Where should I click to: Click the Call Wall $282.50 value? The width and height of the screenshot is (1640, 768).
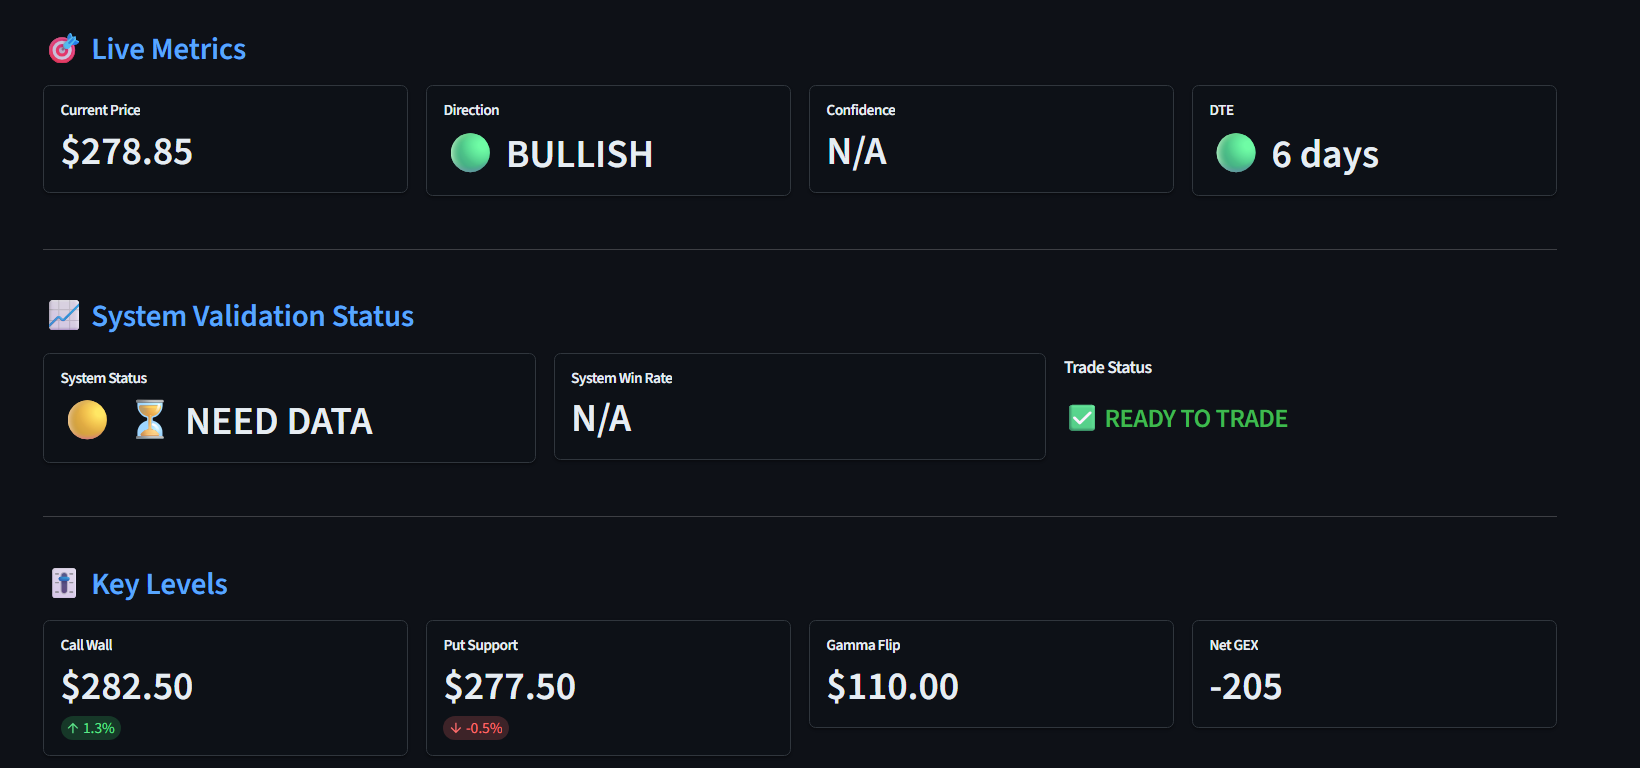tap(127, 687)
